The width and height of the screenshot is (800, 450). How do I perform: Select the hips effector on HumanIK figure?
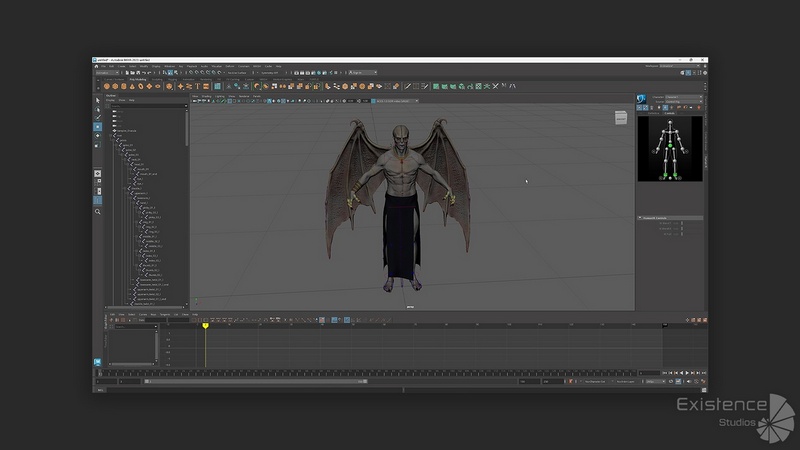[x=668, y=147]
